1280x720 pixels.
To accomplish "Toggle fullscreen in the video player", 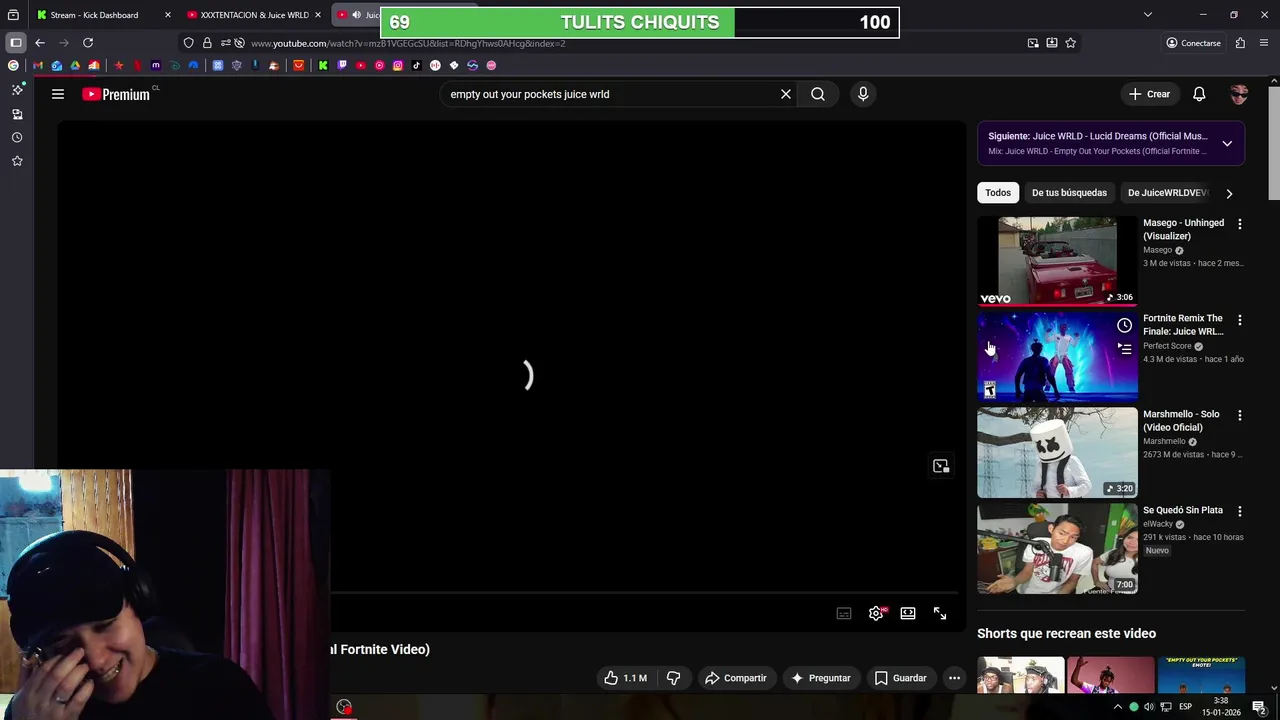I will click(940, 613).
